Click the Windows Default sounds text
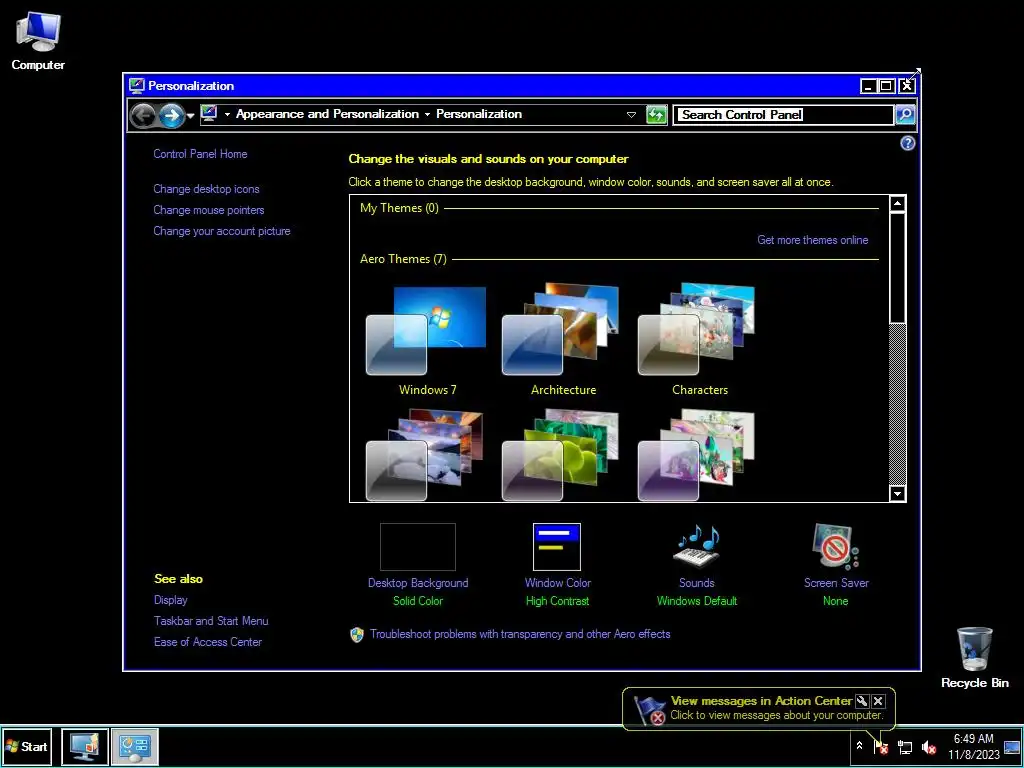The image size is (1024, 768). coord(697,601)
